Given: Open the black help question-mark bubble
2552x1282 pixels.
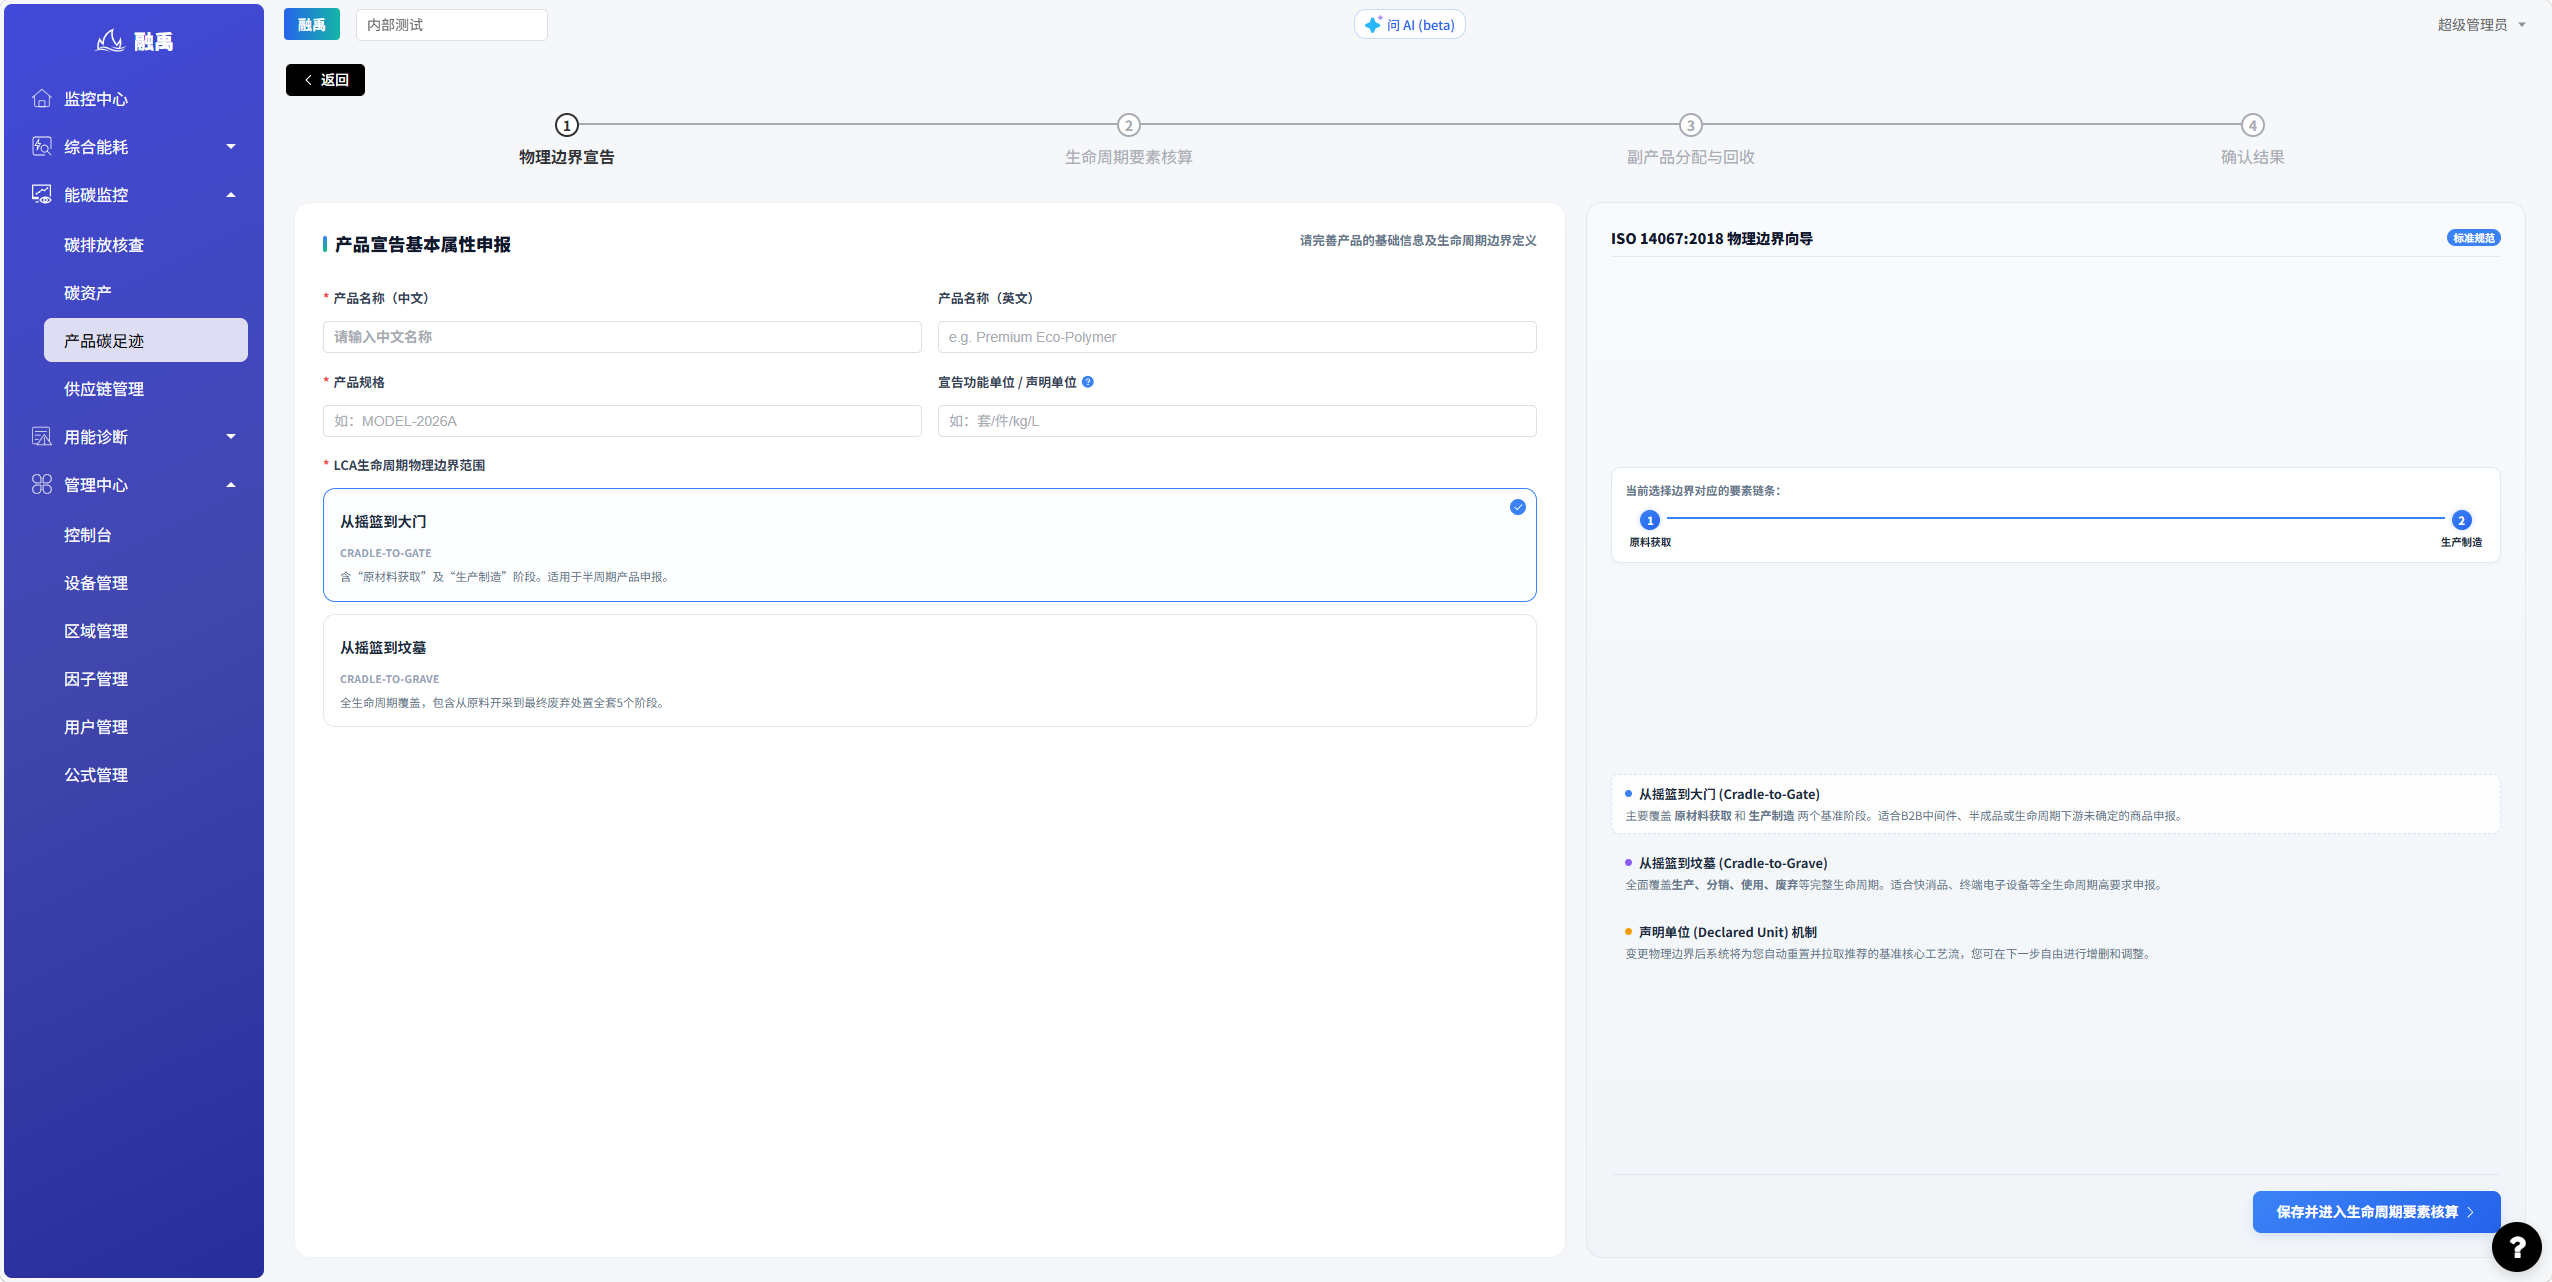Looking at the screenshot, I should tap(2516, 1246).
